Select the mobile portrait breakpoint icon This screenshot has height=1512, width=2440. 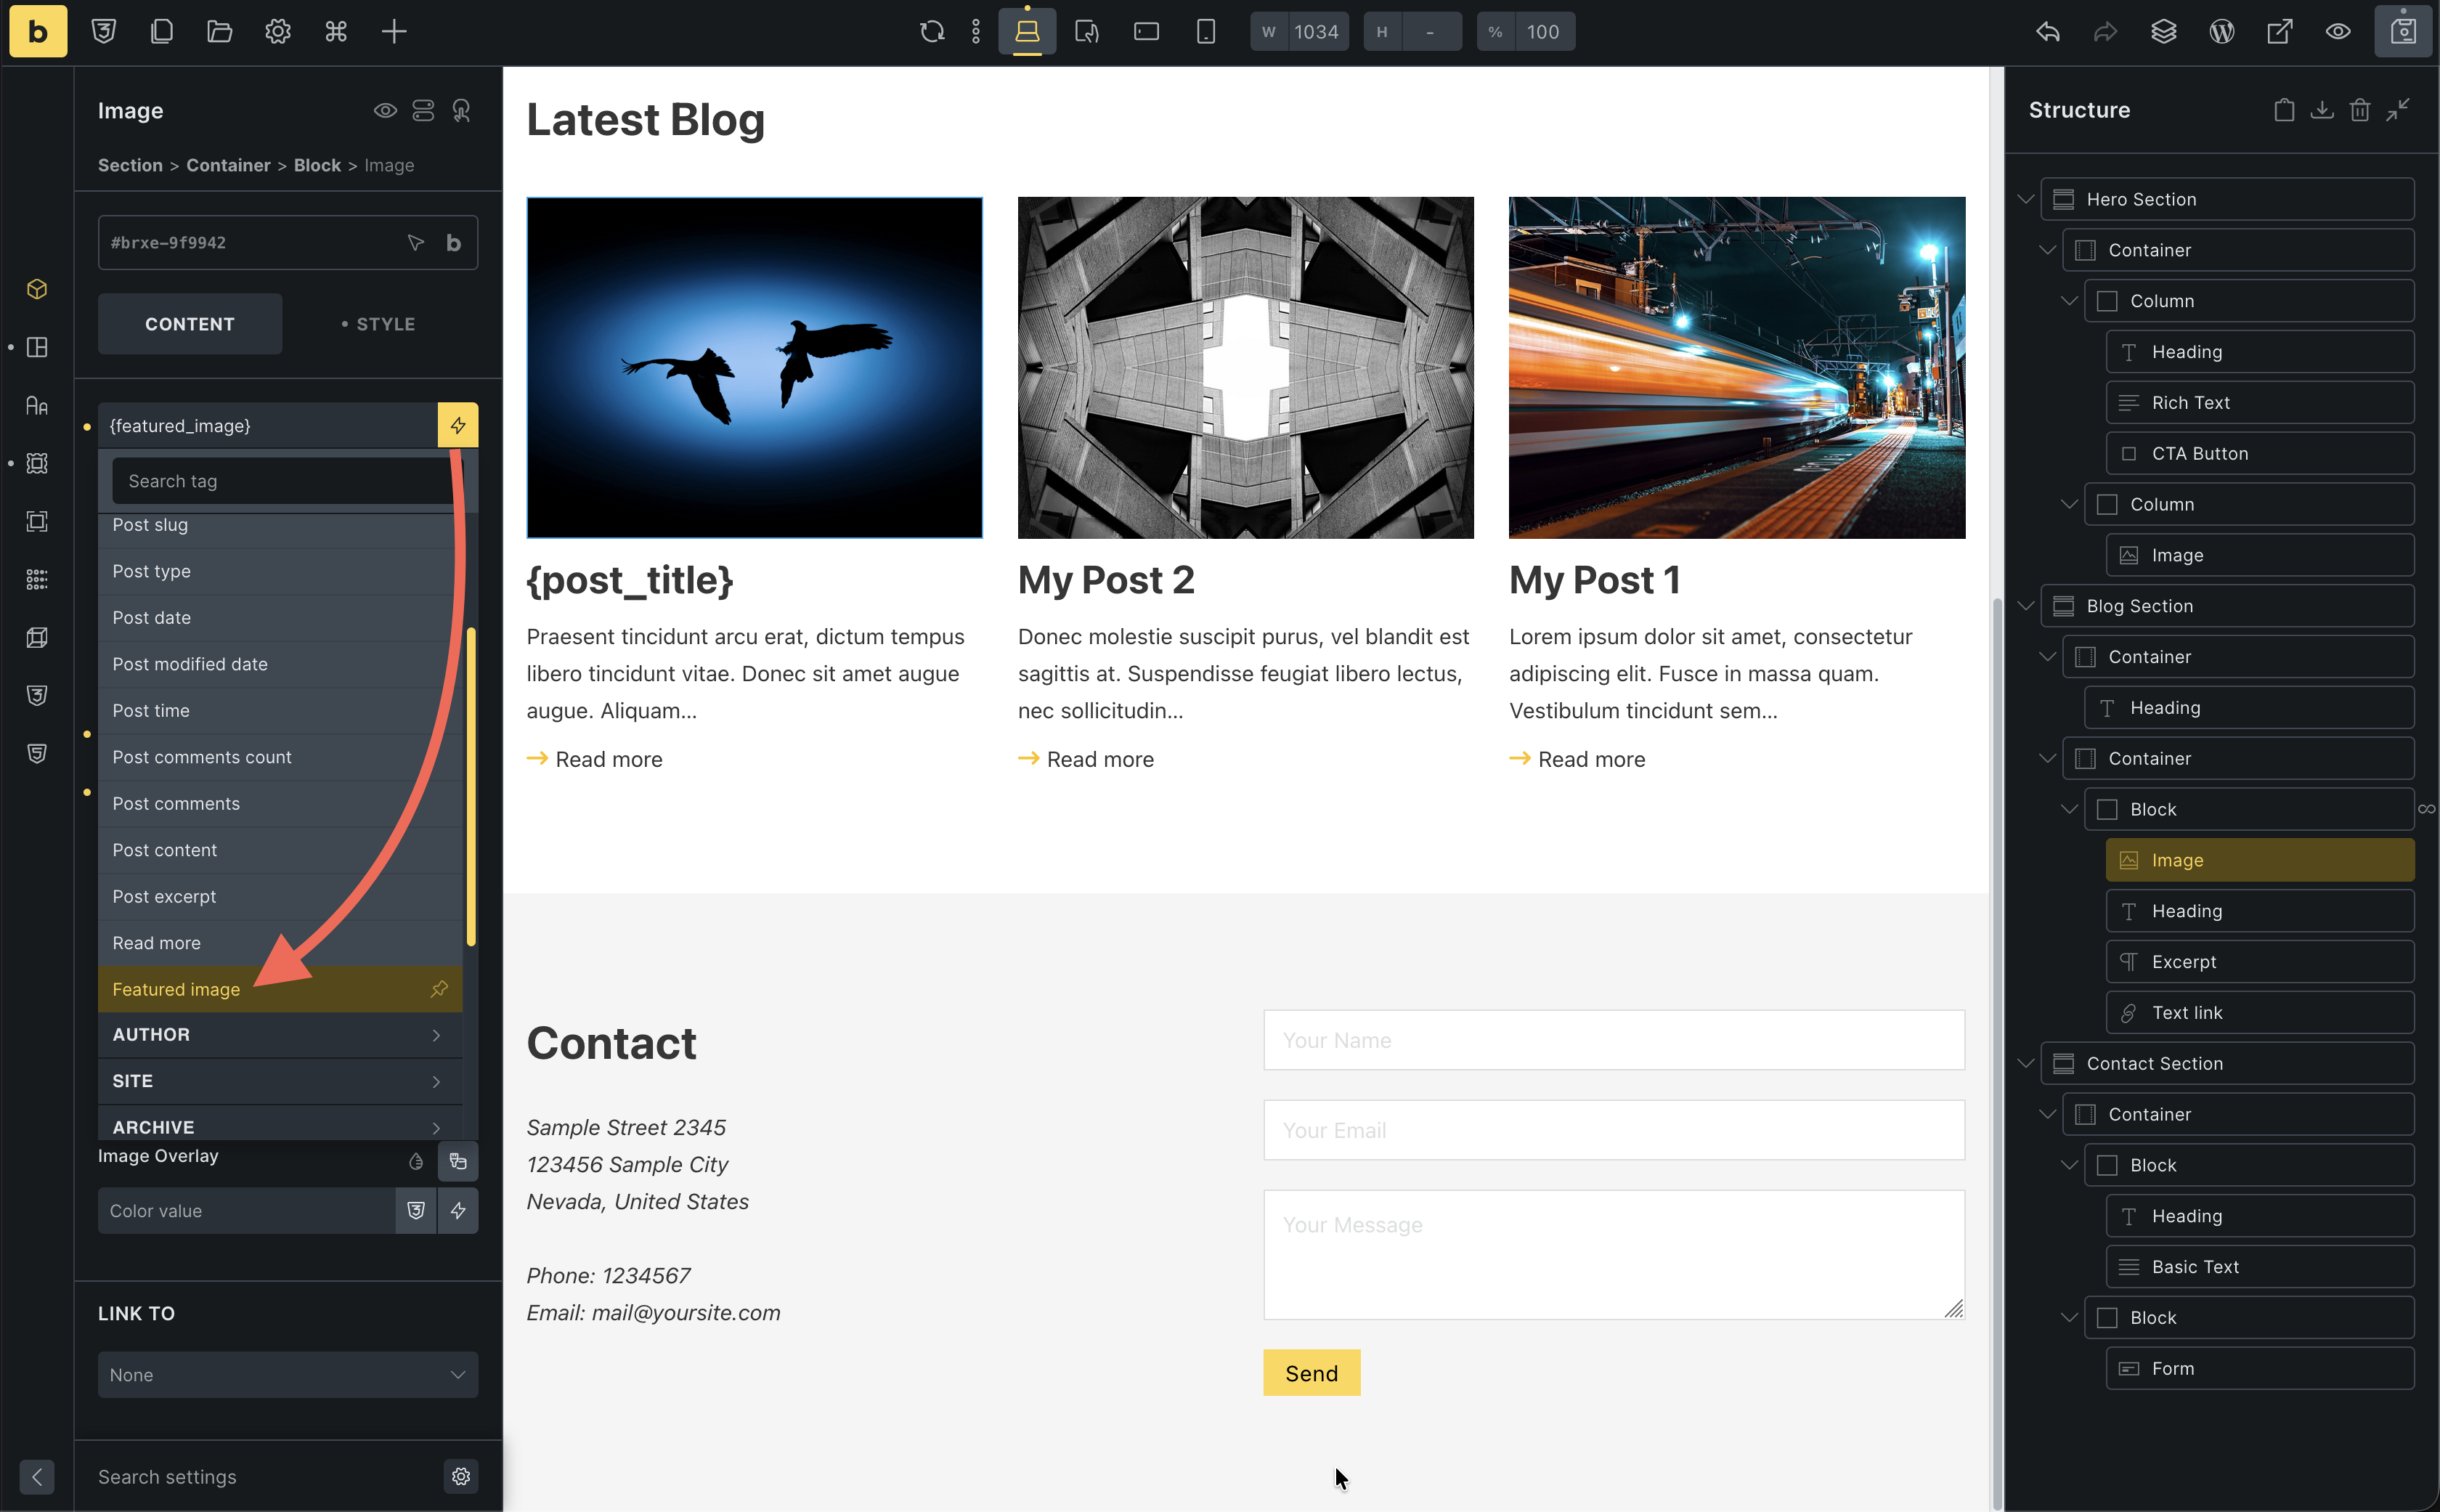(1205, 32)
